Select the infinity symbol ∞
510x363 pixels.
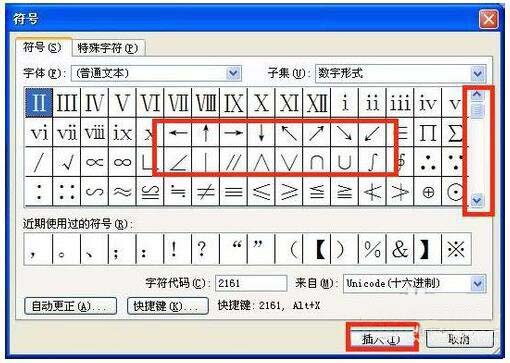(122, 162)
